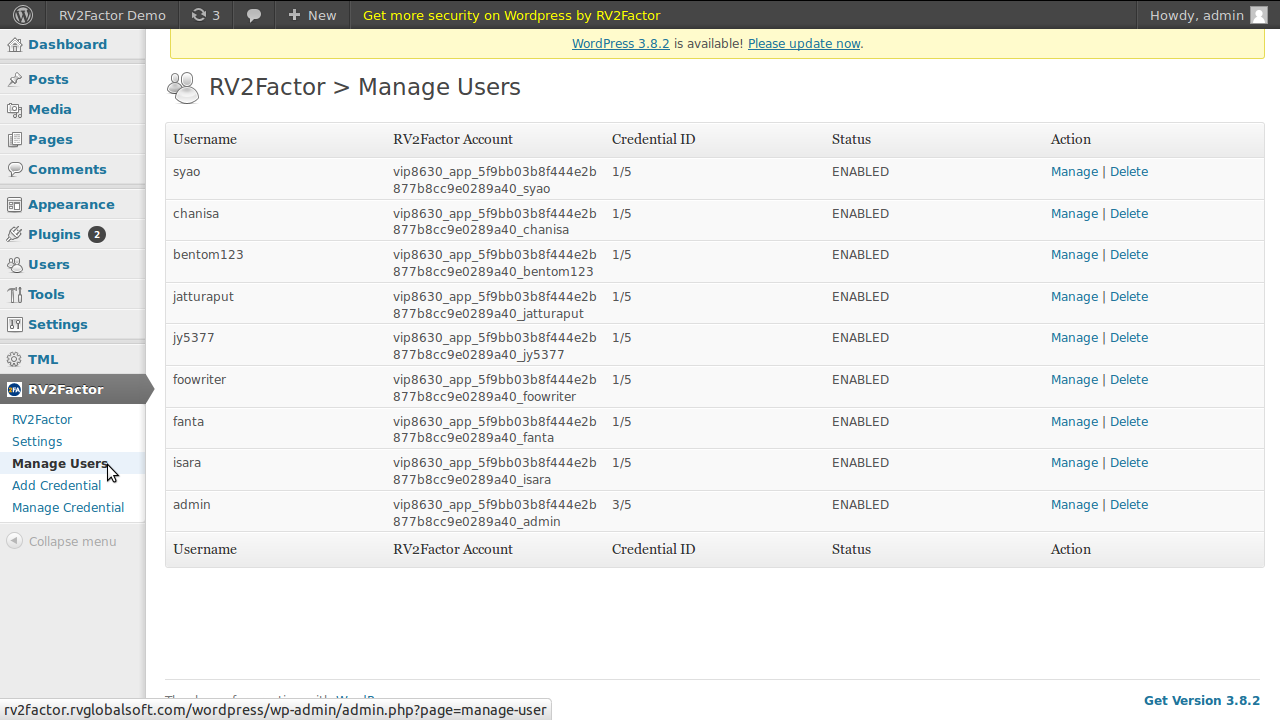Click the Comments icon in the sidebar

click(15, 169)
